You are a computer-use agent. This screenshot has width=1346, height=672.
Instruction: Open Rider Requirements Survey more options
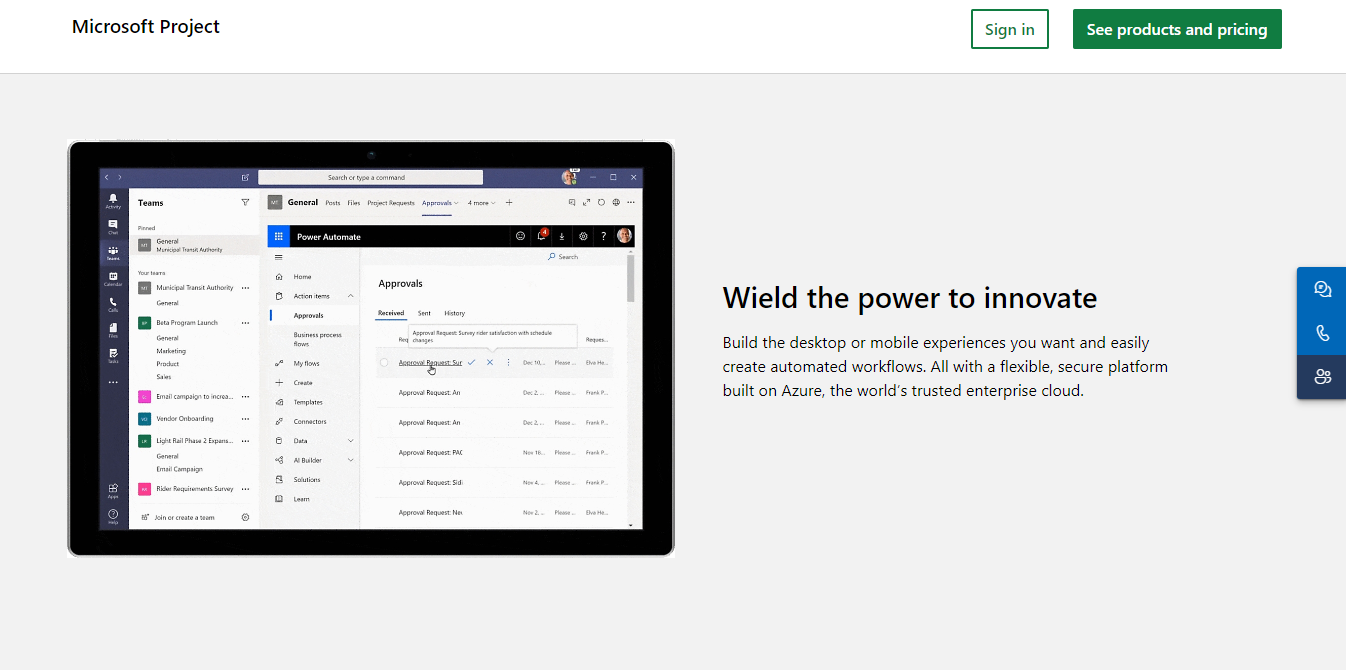point(245,489)
